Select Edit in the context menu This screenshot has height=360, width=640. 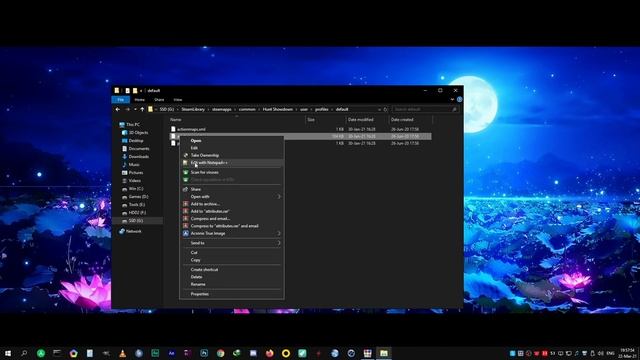(x=232, y=148)
